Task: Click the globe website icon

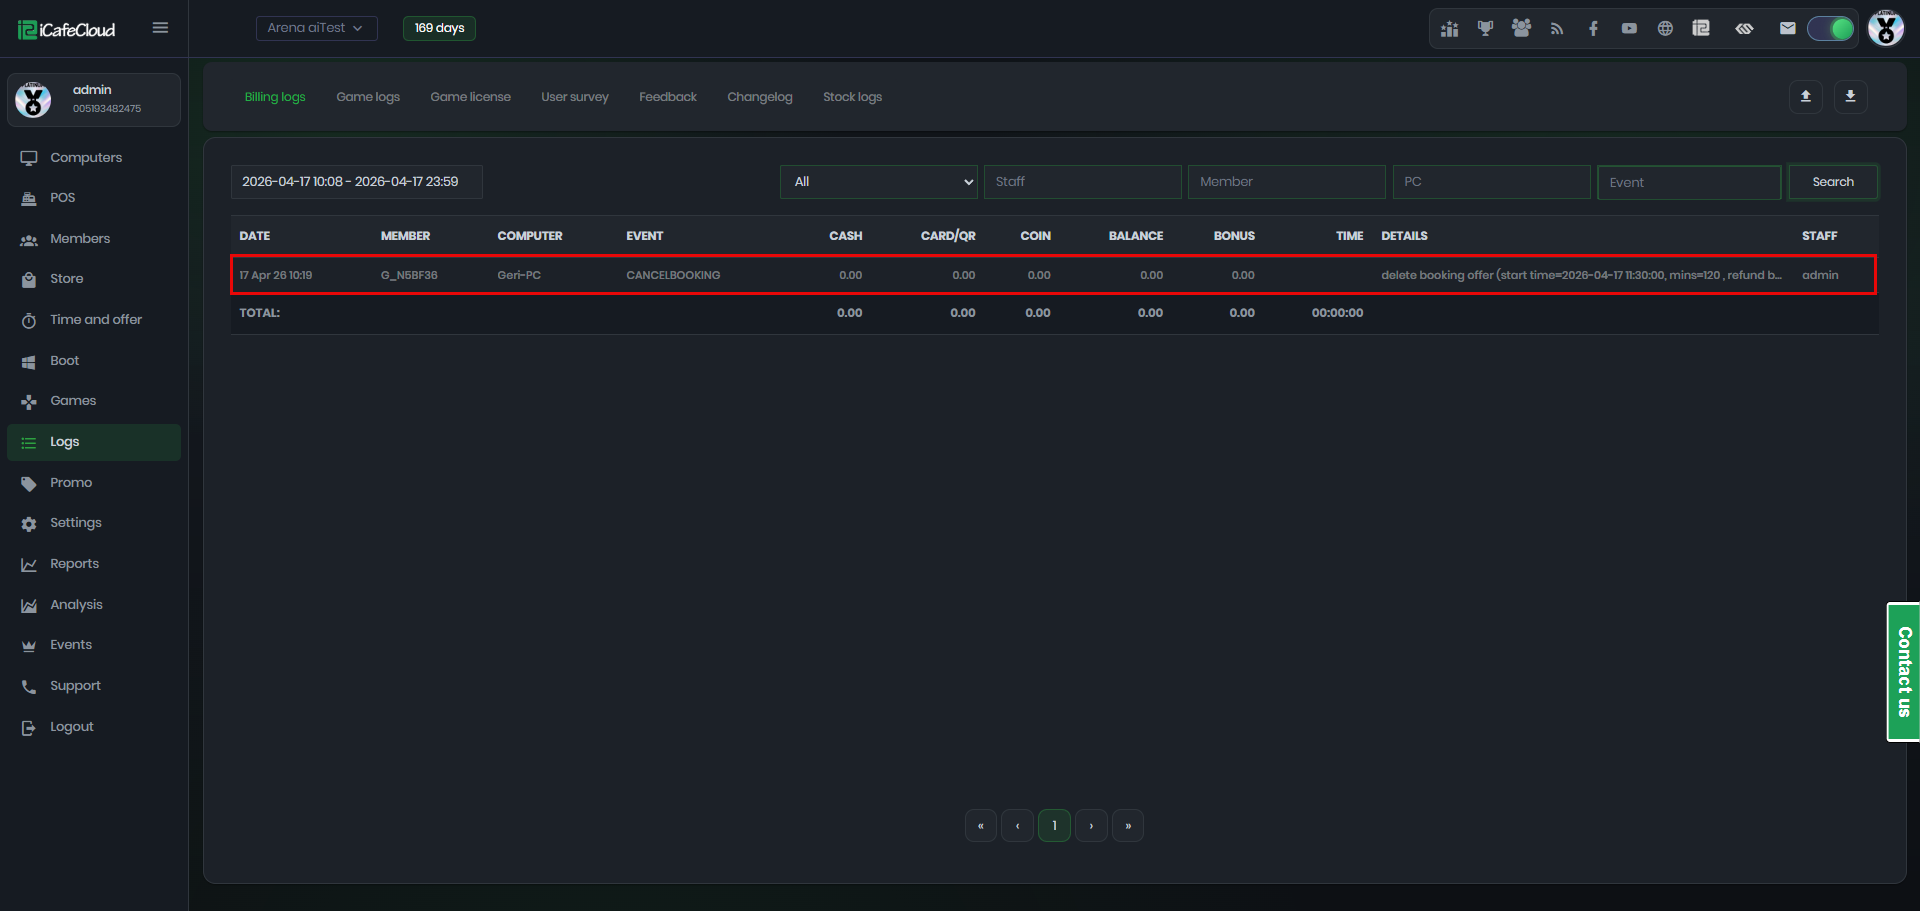Action: pos(1665,29)
